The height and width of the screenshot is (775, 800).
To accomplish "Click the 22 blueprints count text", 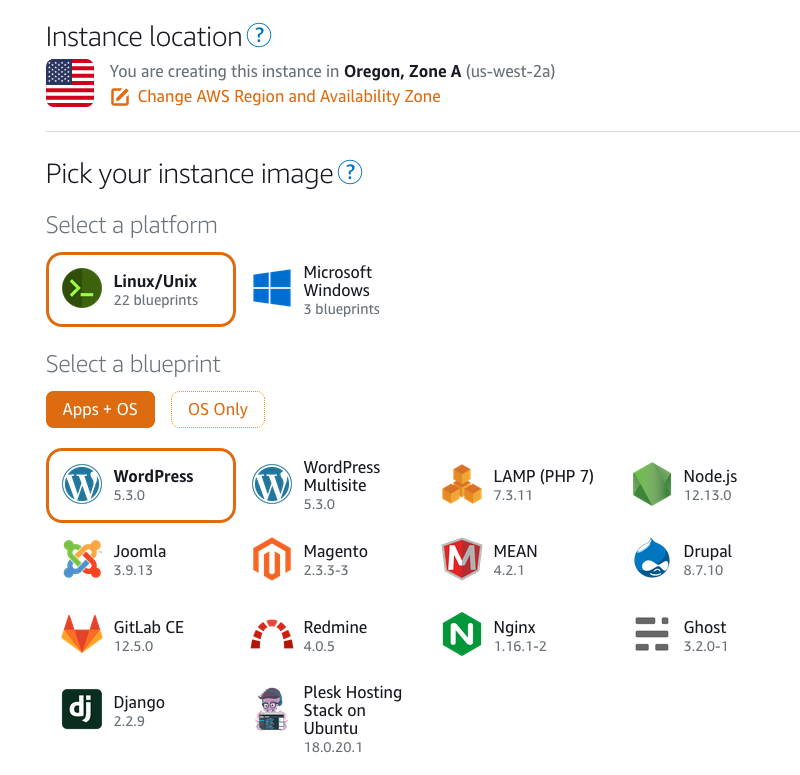I will tap(156, 300).
